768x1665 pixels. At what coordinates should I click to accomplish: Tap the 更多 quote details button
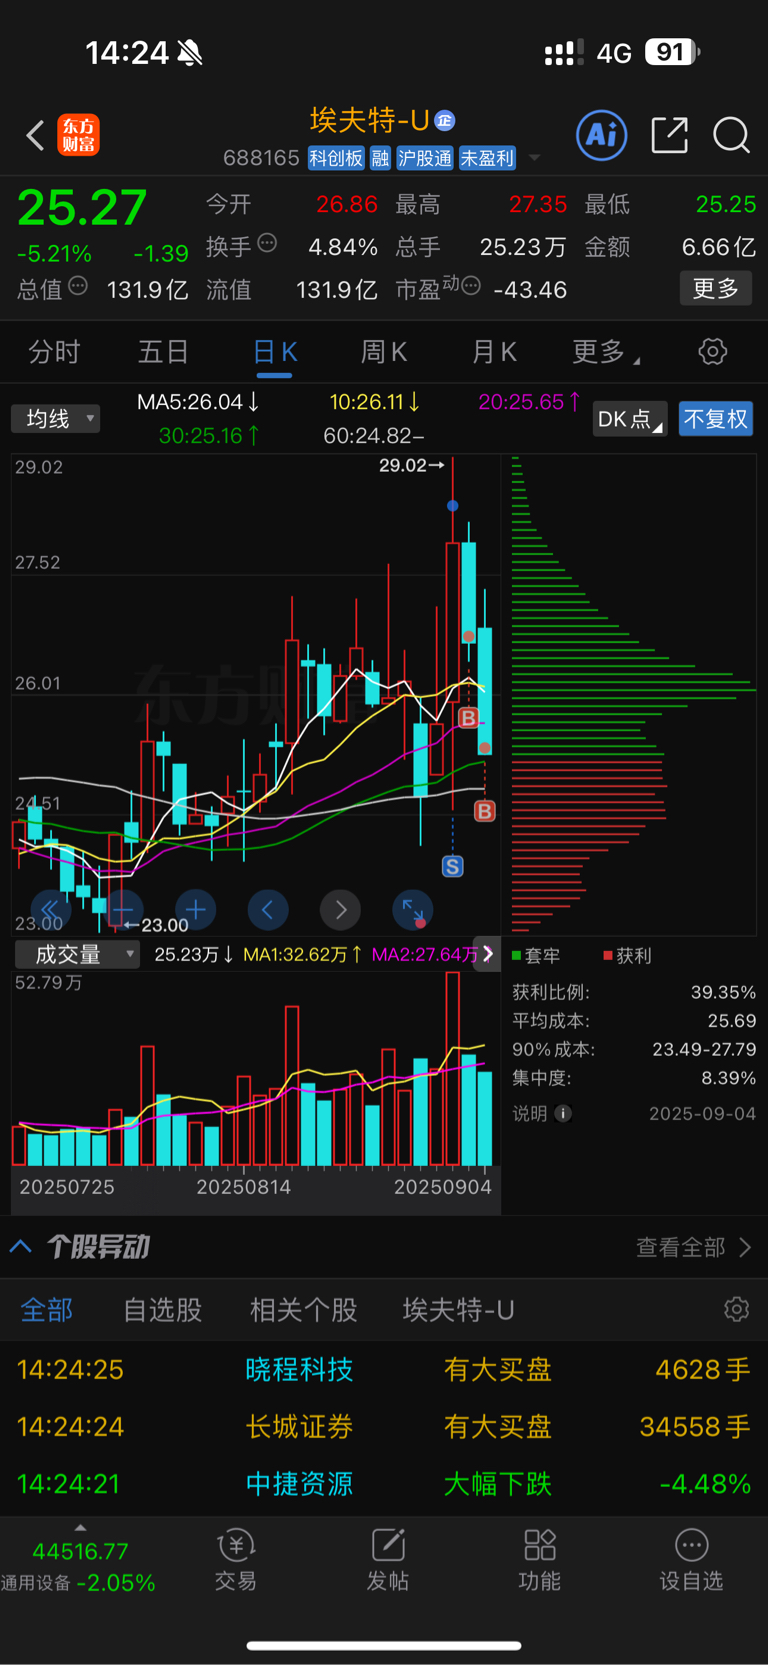click(716, 289)
